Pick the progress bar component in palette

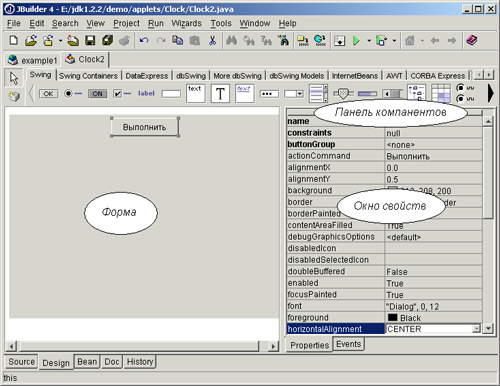click(x=367, y=94)
